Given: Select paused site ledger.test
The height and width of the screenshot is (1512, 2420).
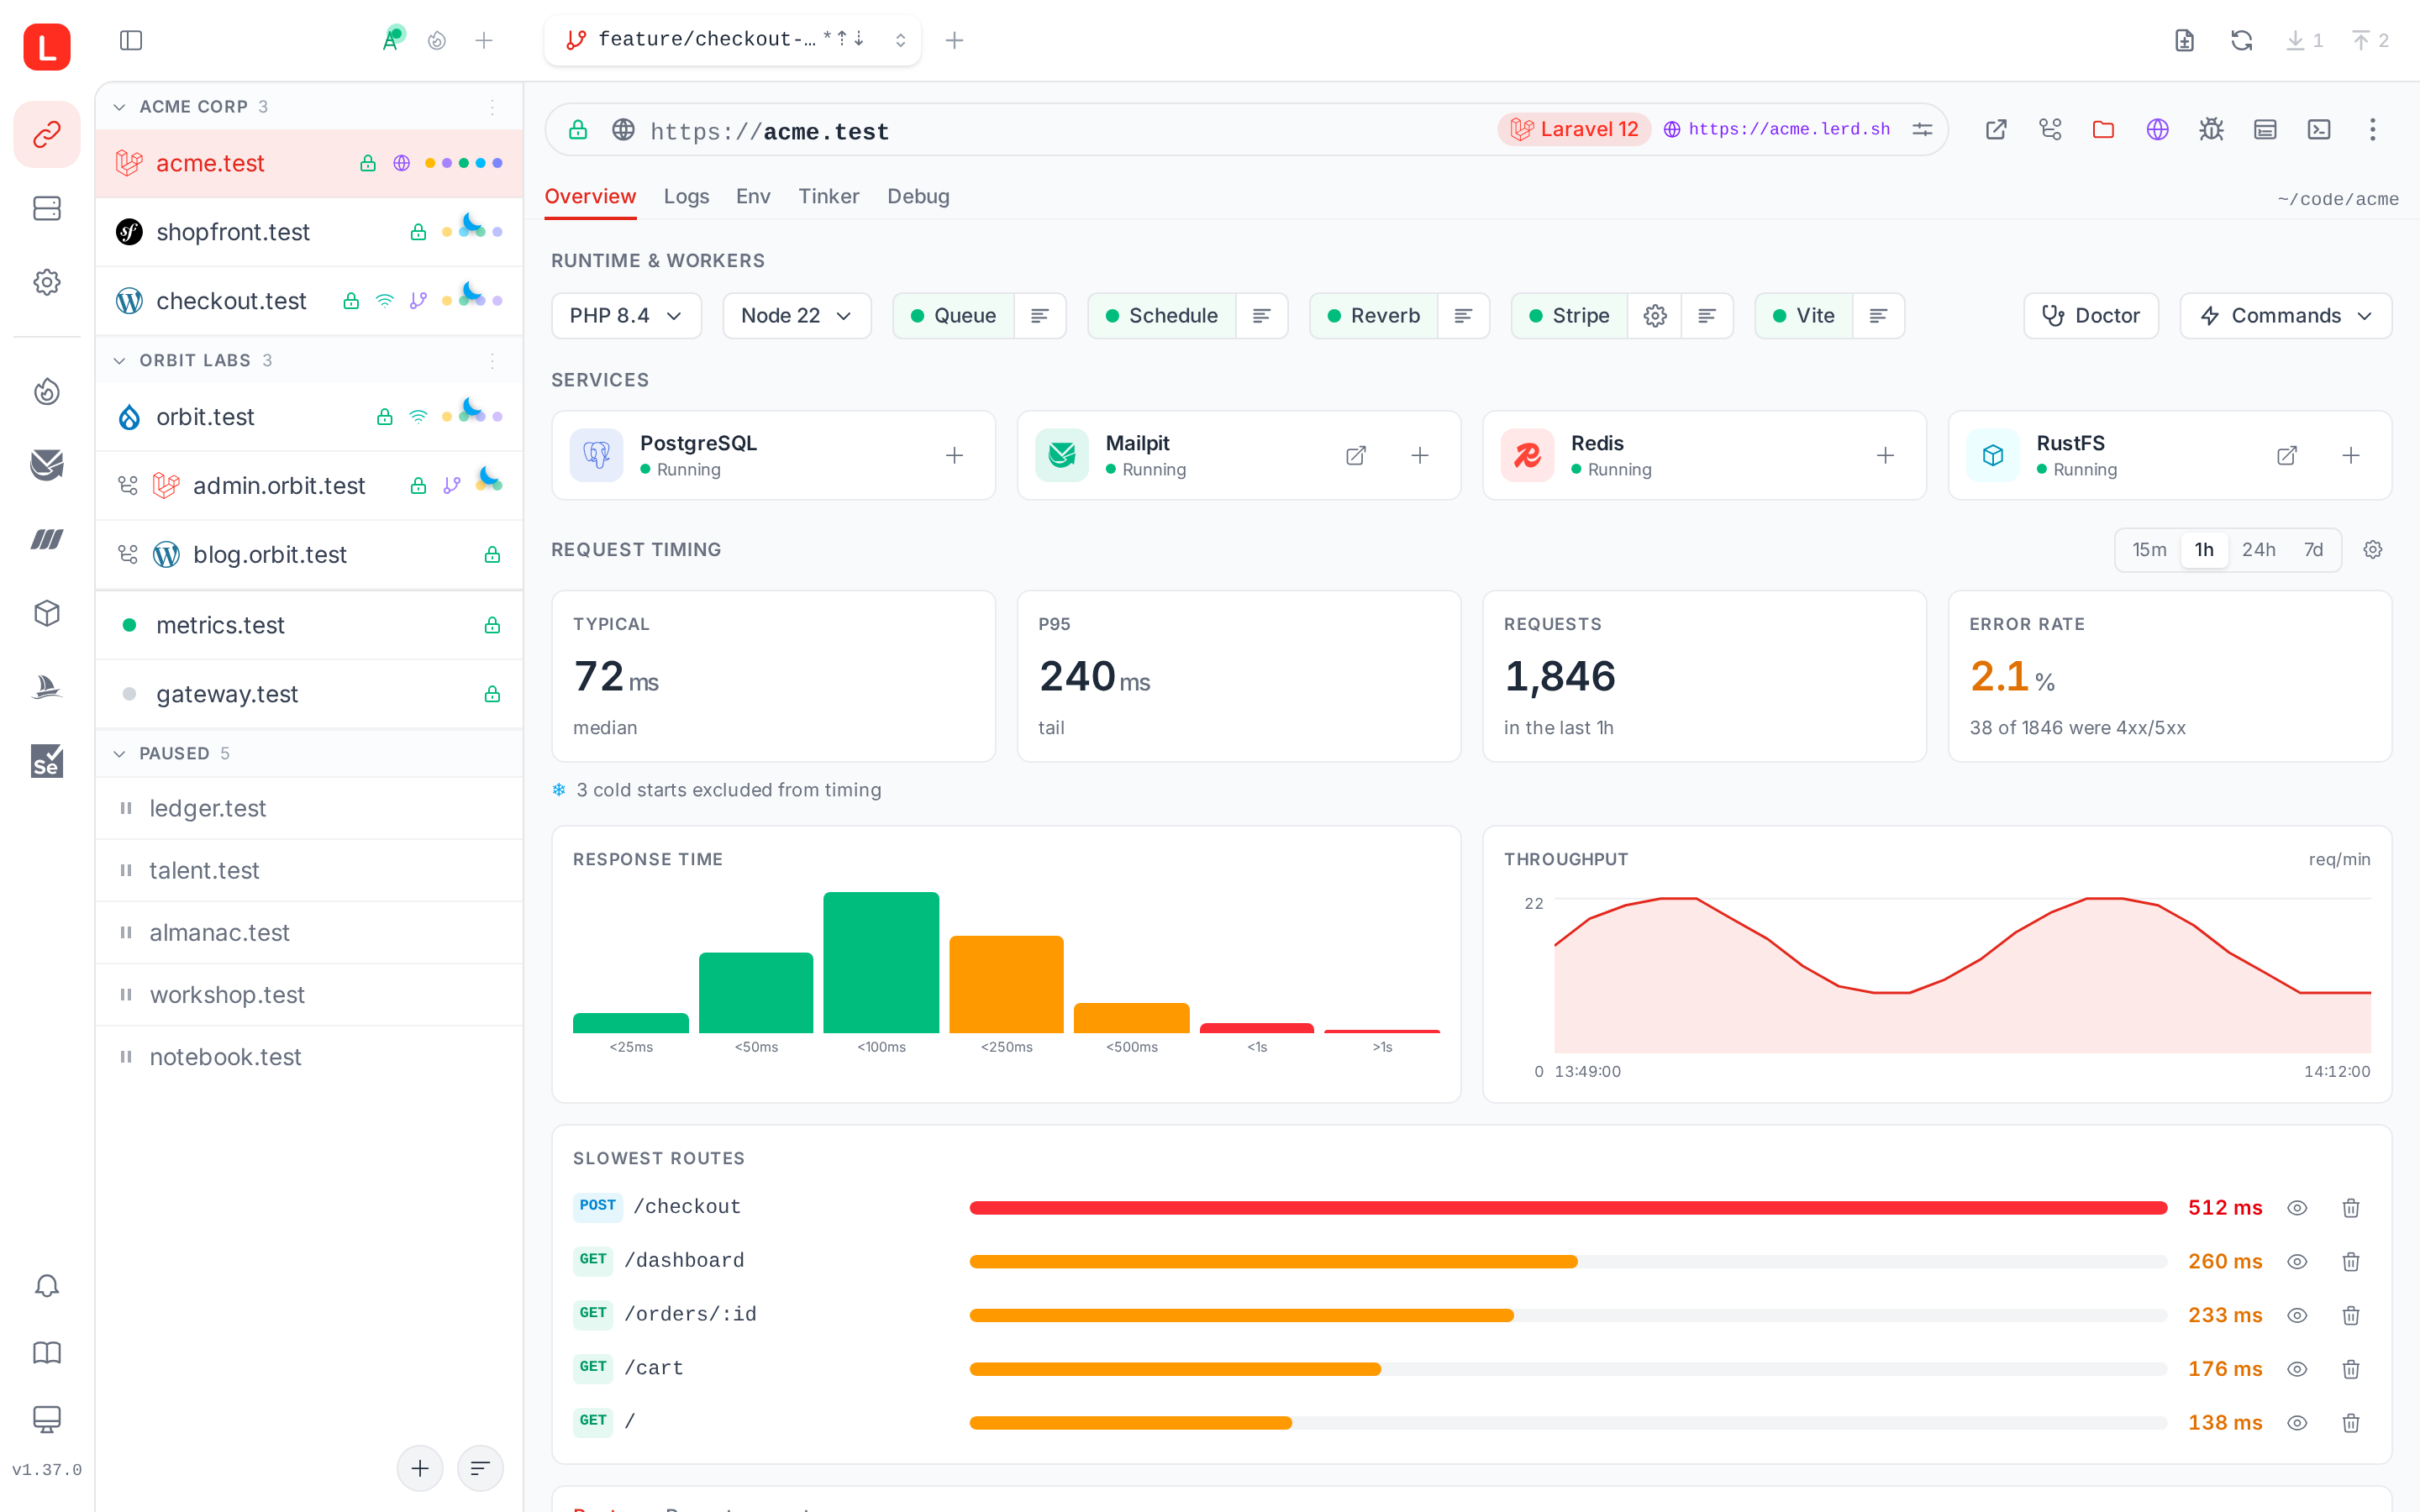Looking at the screenshot, I should pyautogui.click(x=309, y=808).
